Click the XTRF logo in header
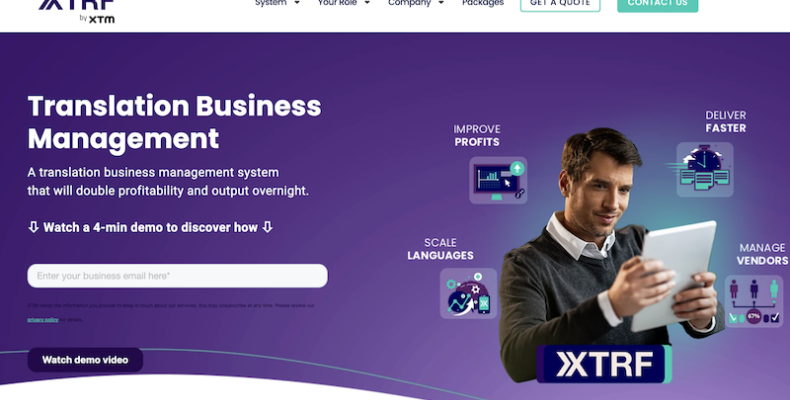 [77, 10]
